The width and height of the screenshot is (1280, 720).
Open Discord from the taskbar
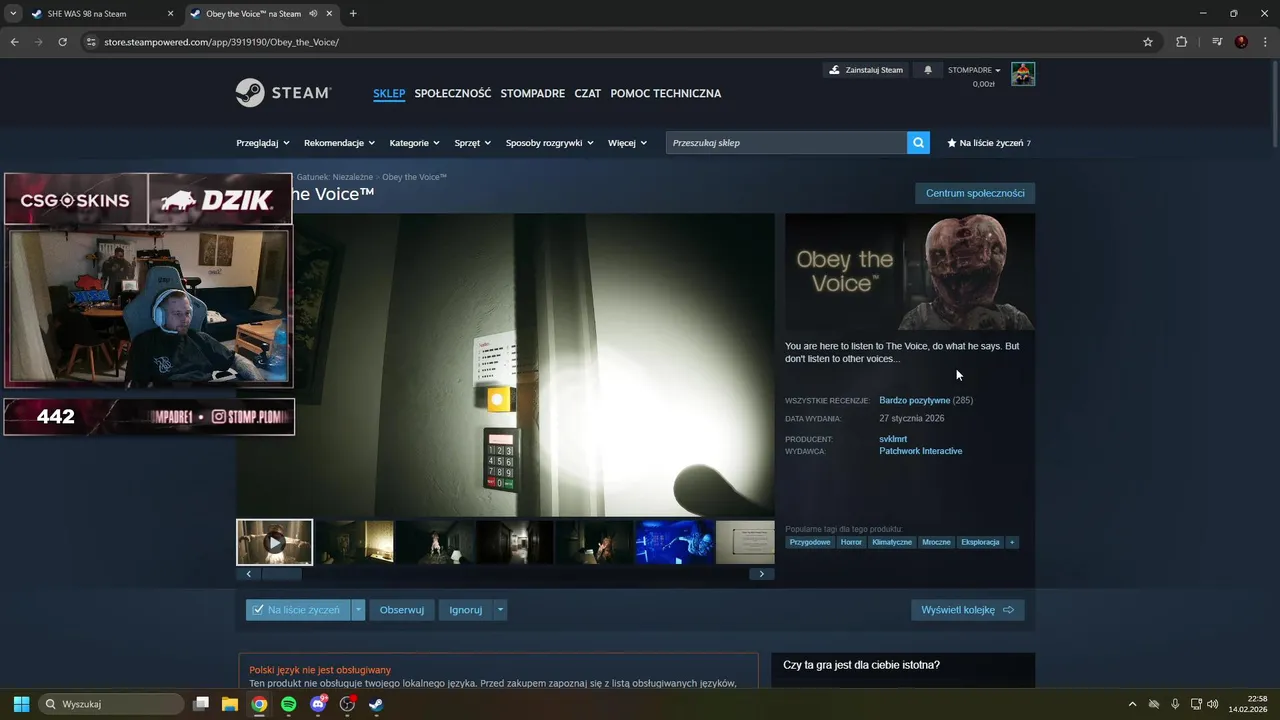(x=318, y=704)
